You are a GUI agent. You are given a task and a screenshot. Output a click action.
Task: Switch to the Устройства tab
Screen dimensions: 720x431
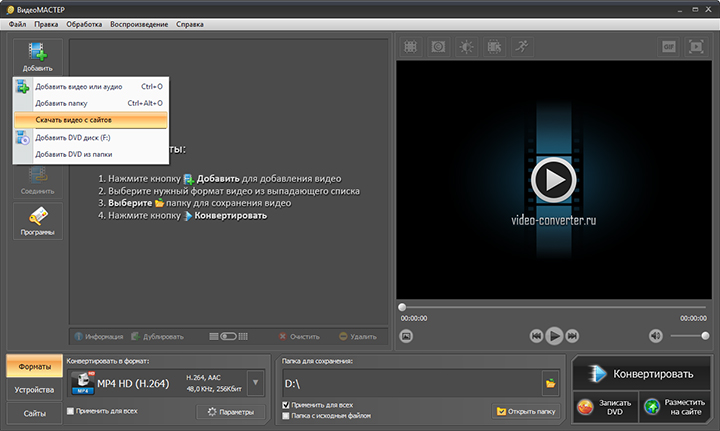coord(34,390)
